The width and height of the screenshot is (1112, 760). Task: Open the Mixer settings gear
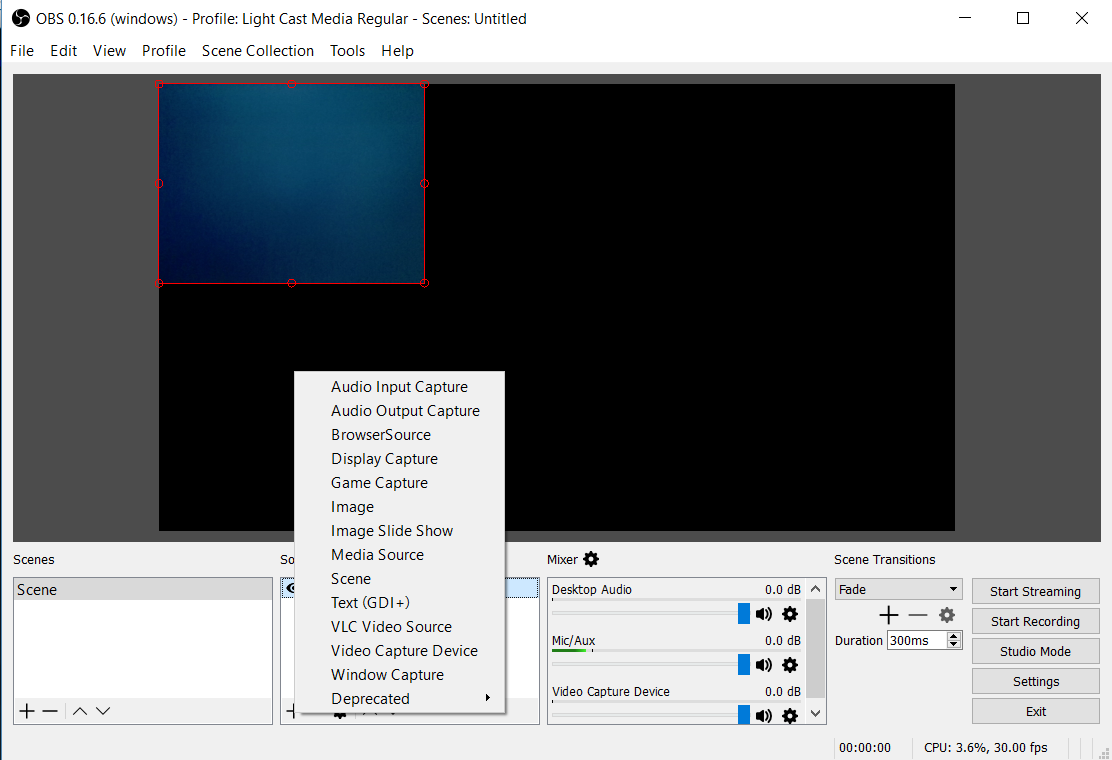click(x=591, y=559)
